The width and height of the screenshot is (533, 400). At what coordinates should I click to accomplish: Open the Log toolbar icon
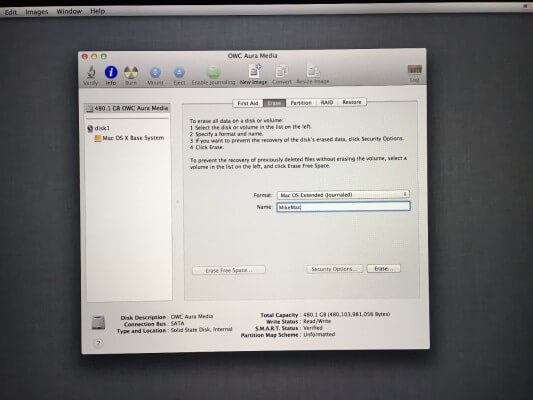414,73
